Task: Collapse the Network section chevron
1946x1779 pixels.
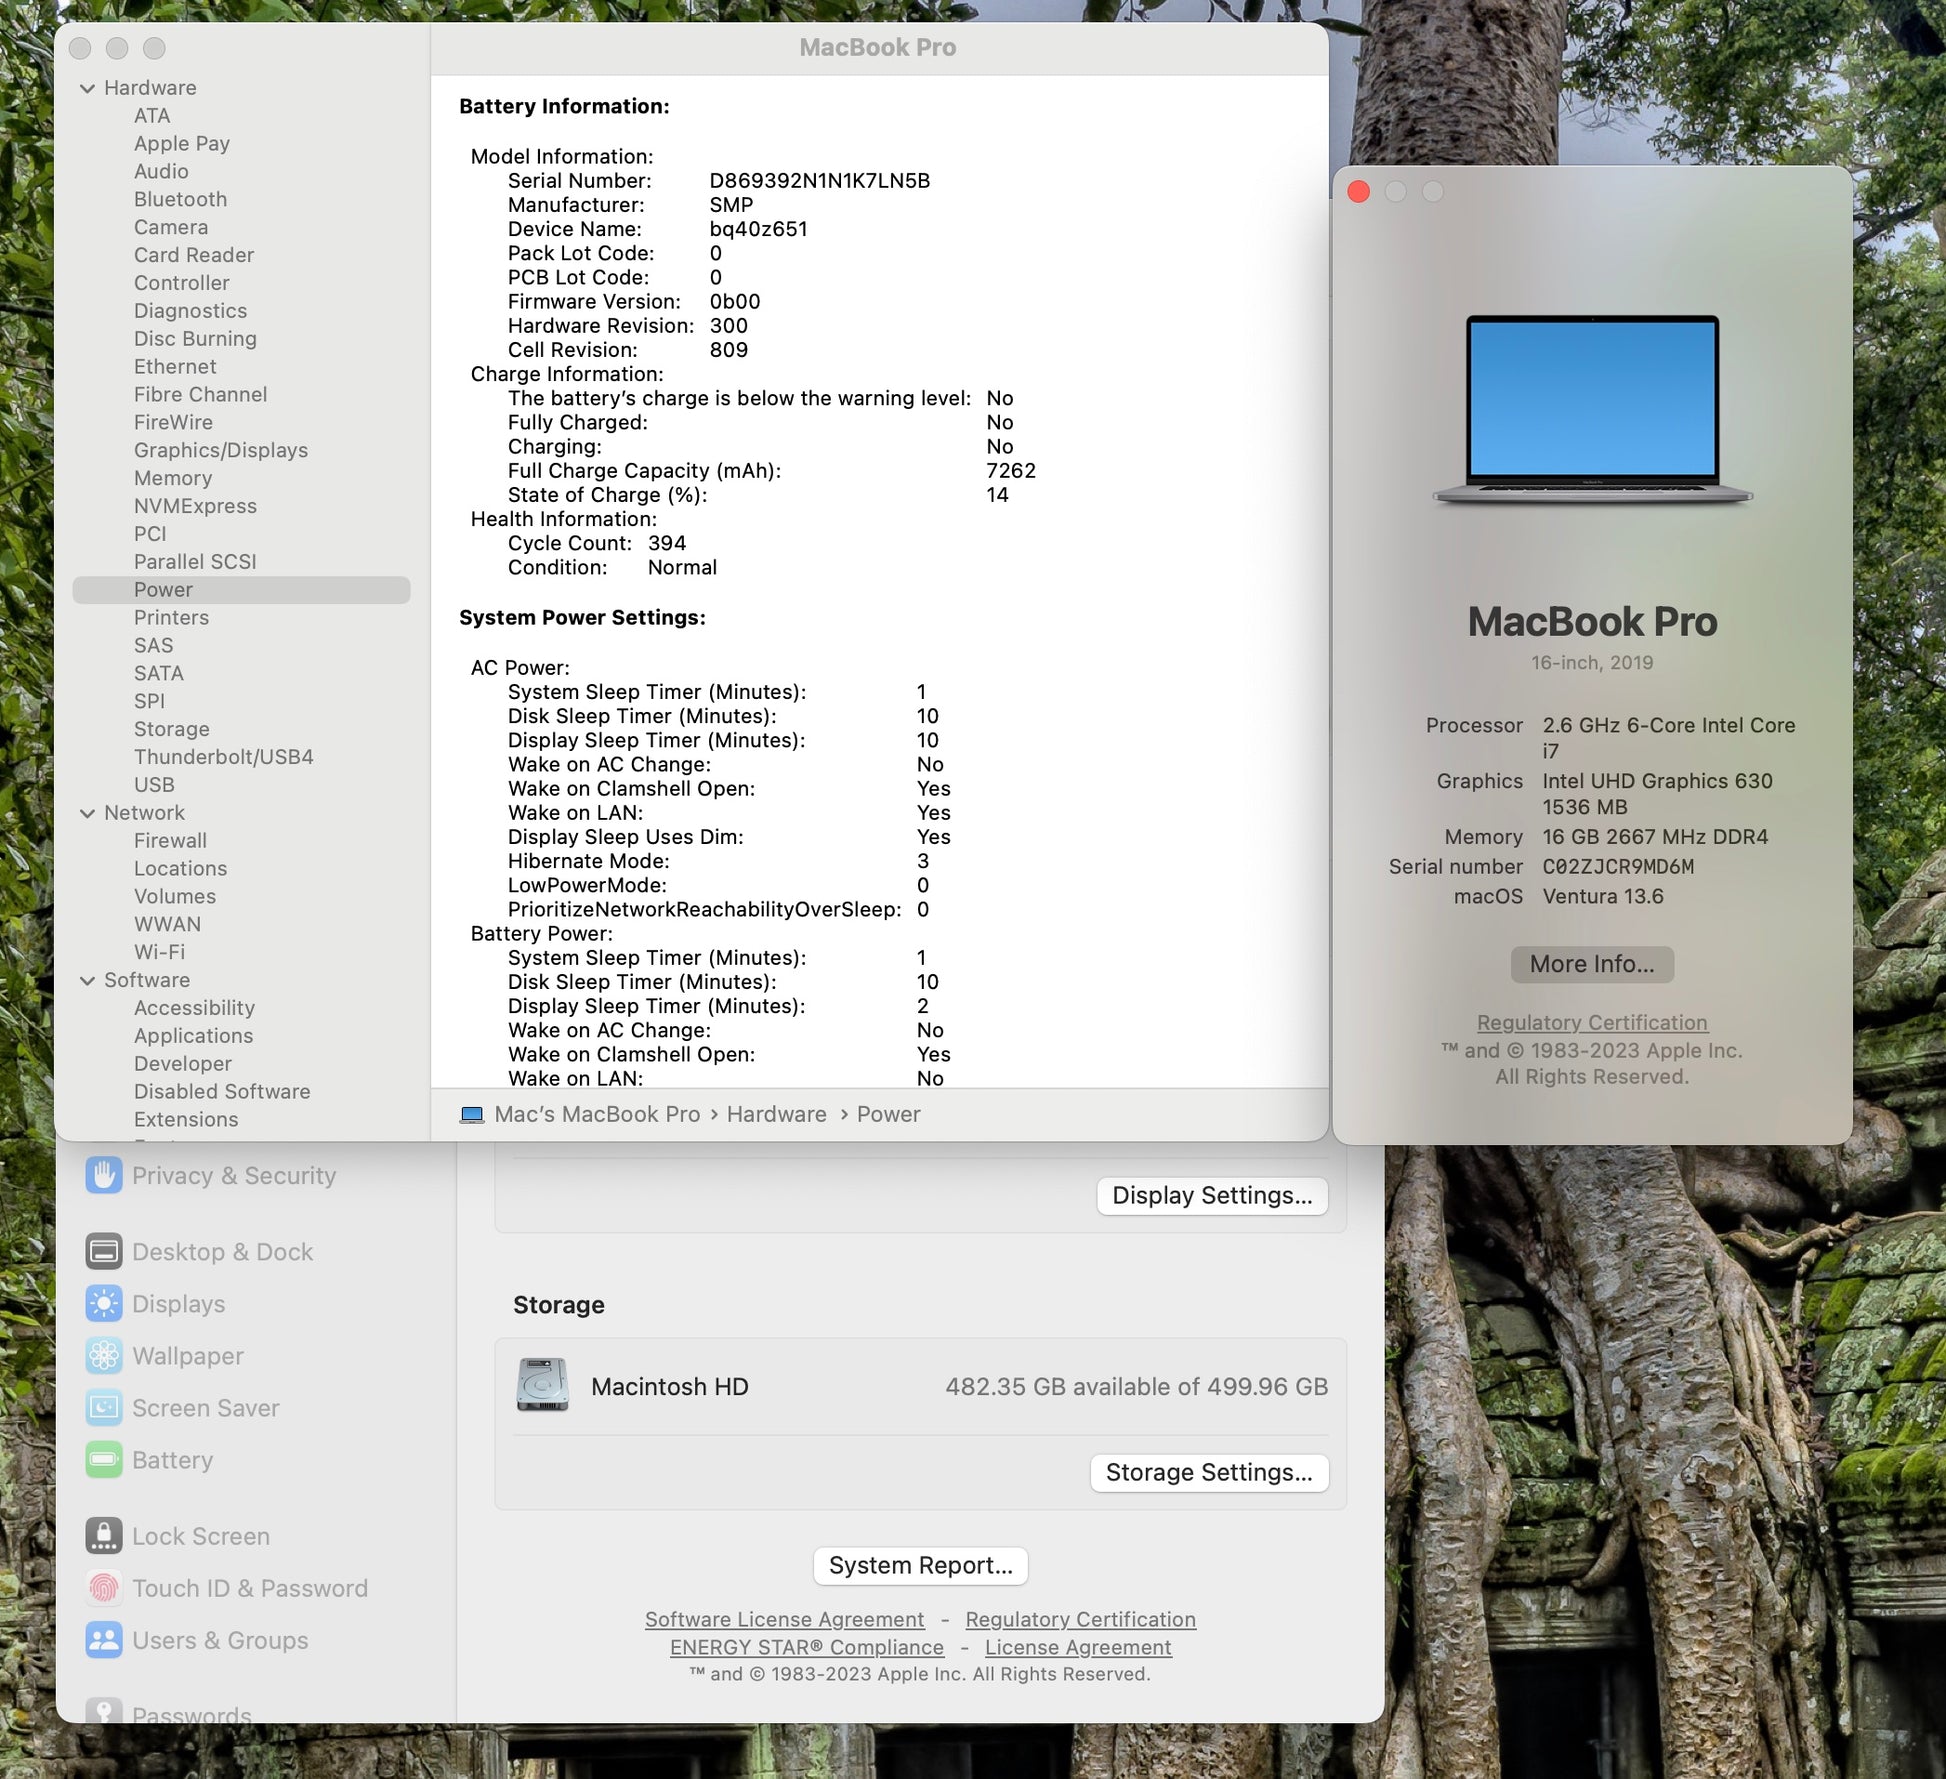Action: pos(88,813)
